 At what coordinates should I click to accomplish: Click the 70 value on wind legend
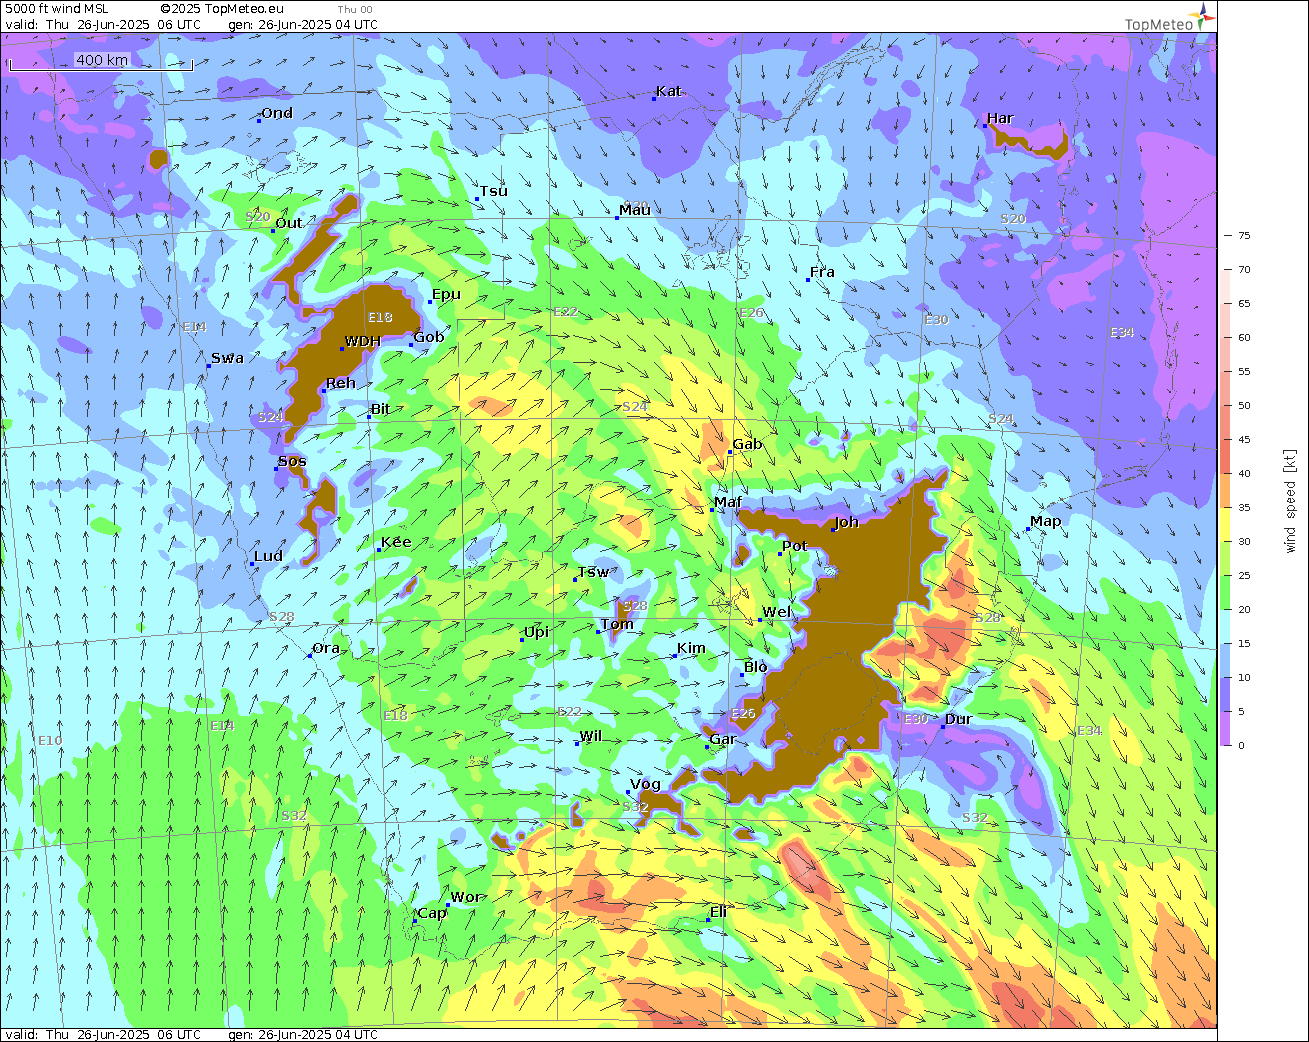click(x=1244, y=270)
